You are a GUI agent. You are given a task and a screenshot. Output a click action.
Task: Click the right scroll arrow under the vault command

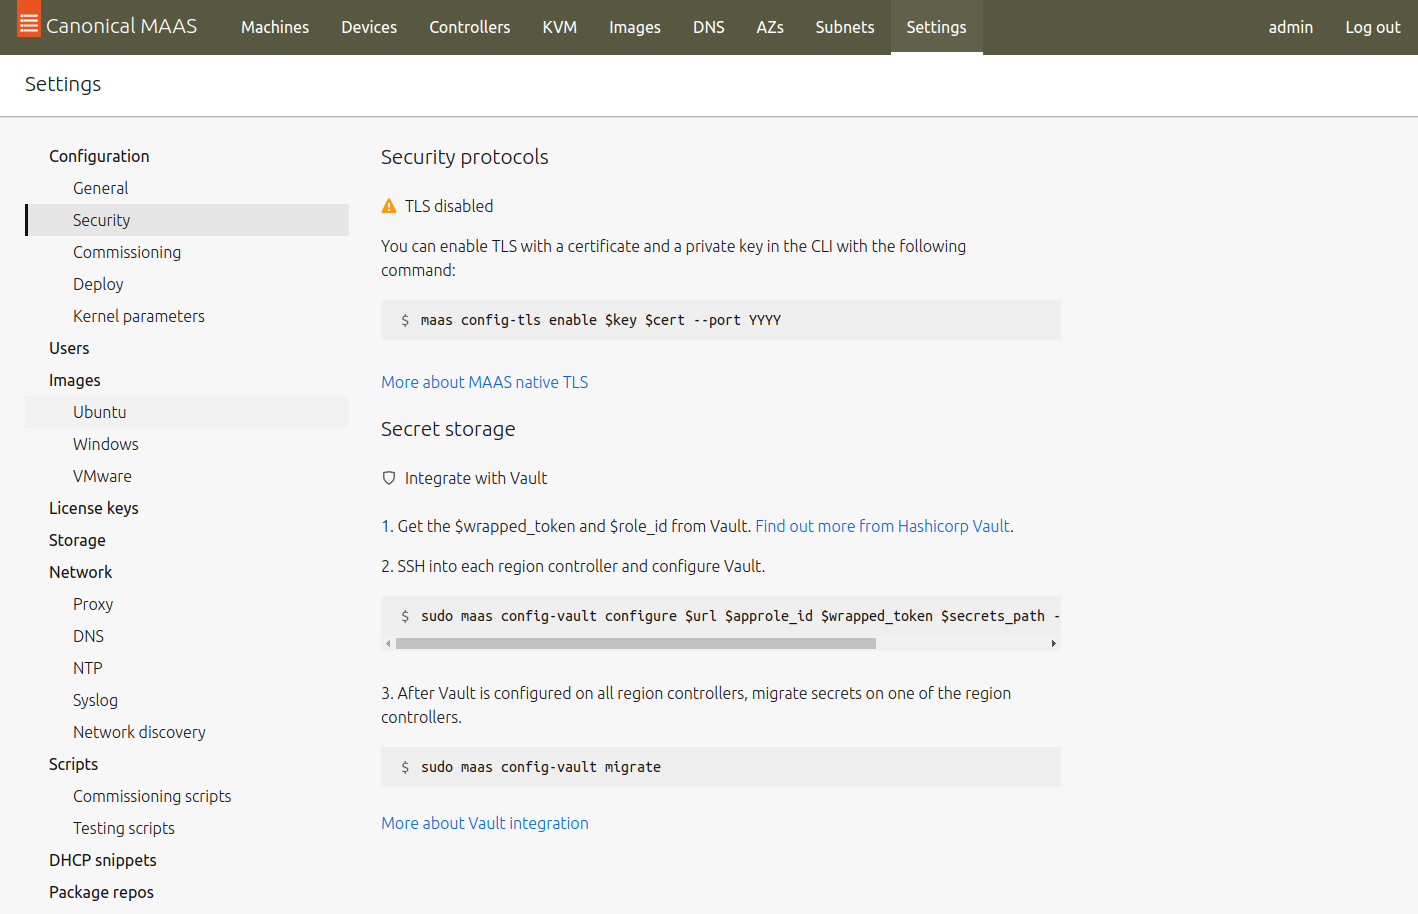pyautogui.click(x=1054, y=643)
